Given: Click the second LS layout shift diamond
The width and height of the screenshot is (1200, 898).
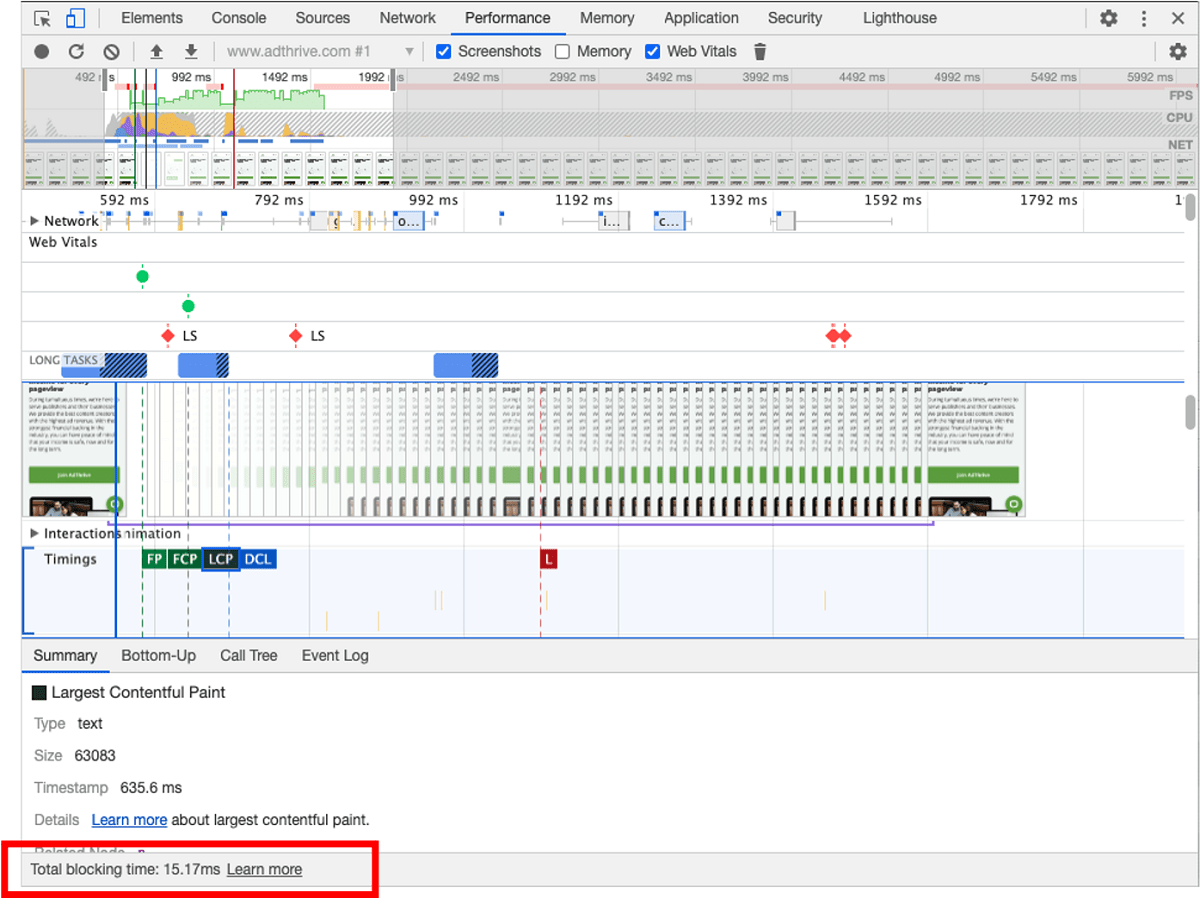Looking at the screenshot, I should click(295, 336).
